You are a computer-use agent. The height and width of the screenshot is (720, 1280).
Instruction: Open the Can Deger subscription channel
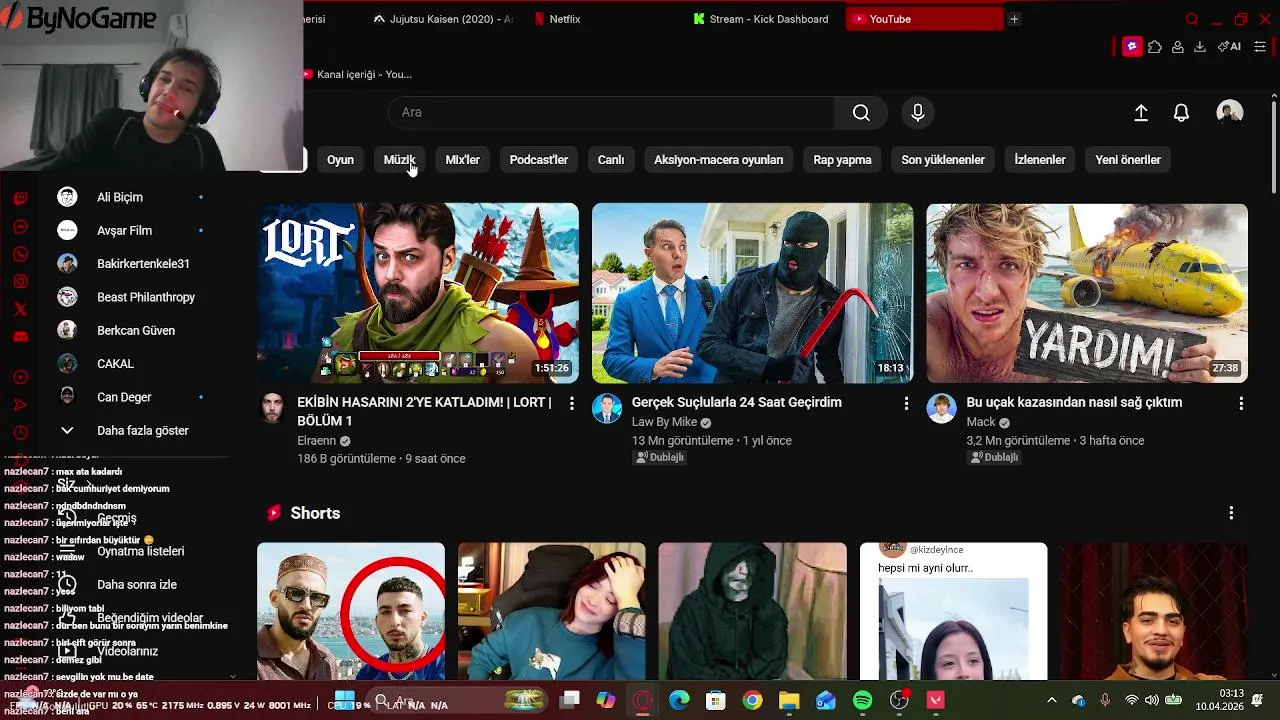124,398
